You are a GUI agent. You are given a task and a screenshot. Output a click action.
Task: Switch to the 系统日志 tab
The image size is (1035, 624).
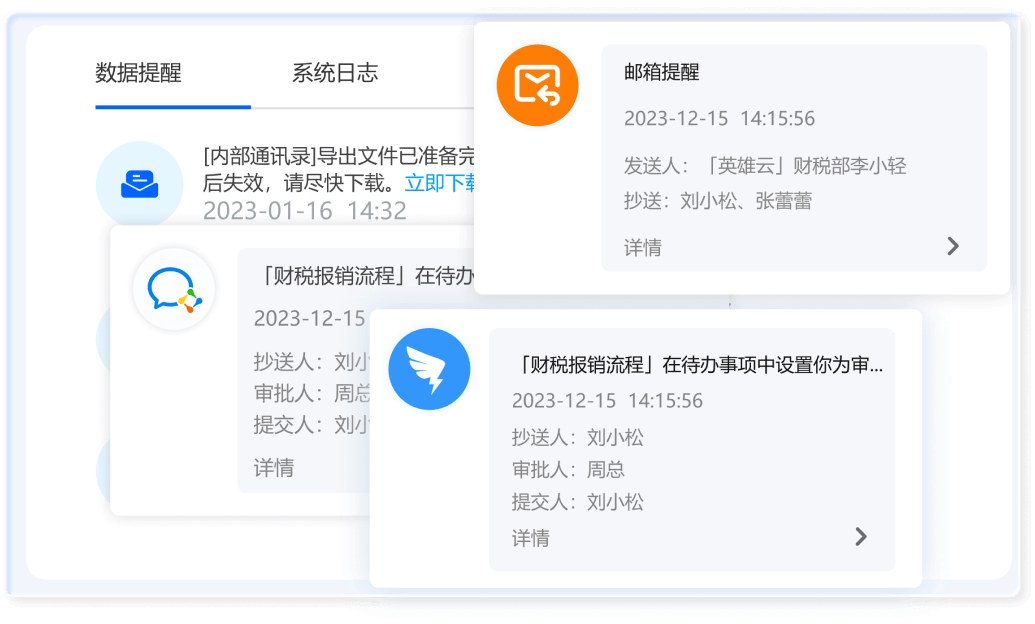point(335,73)
